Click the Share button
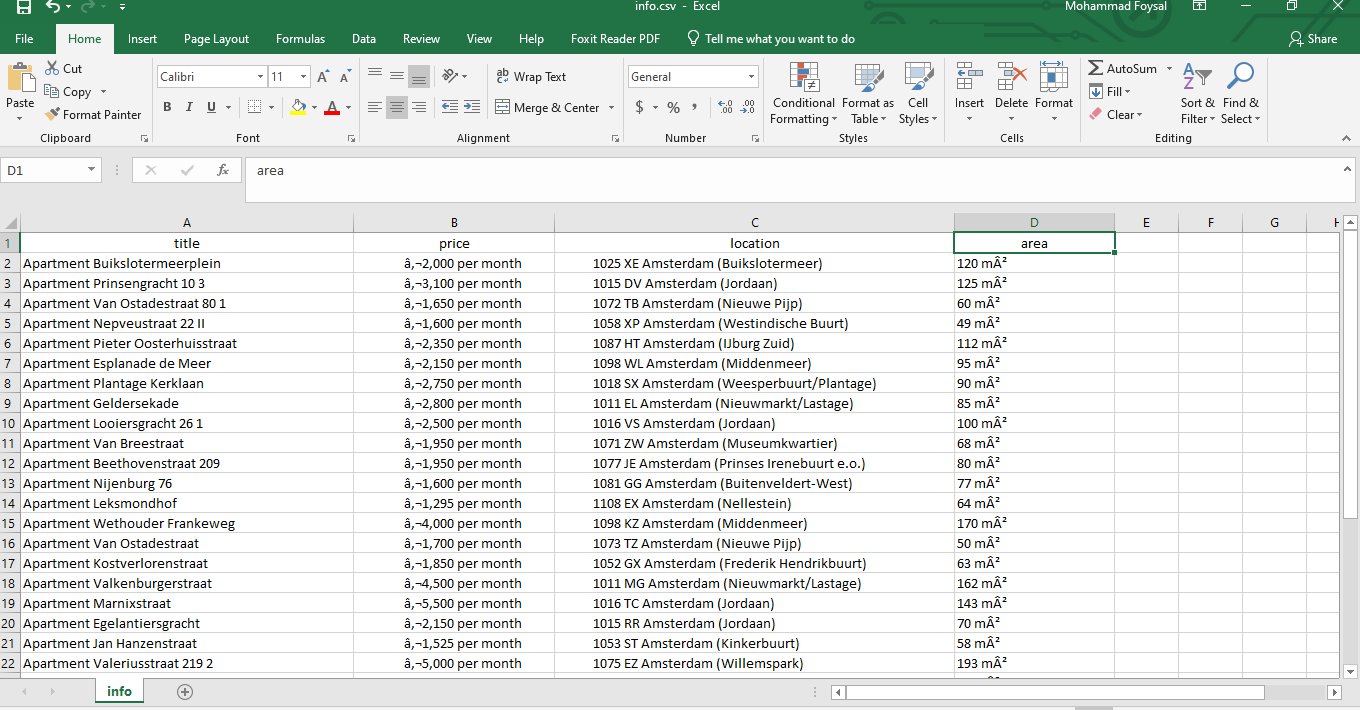 point(1313,39)
